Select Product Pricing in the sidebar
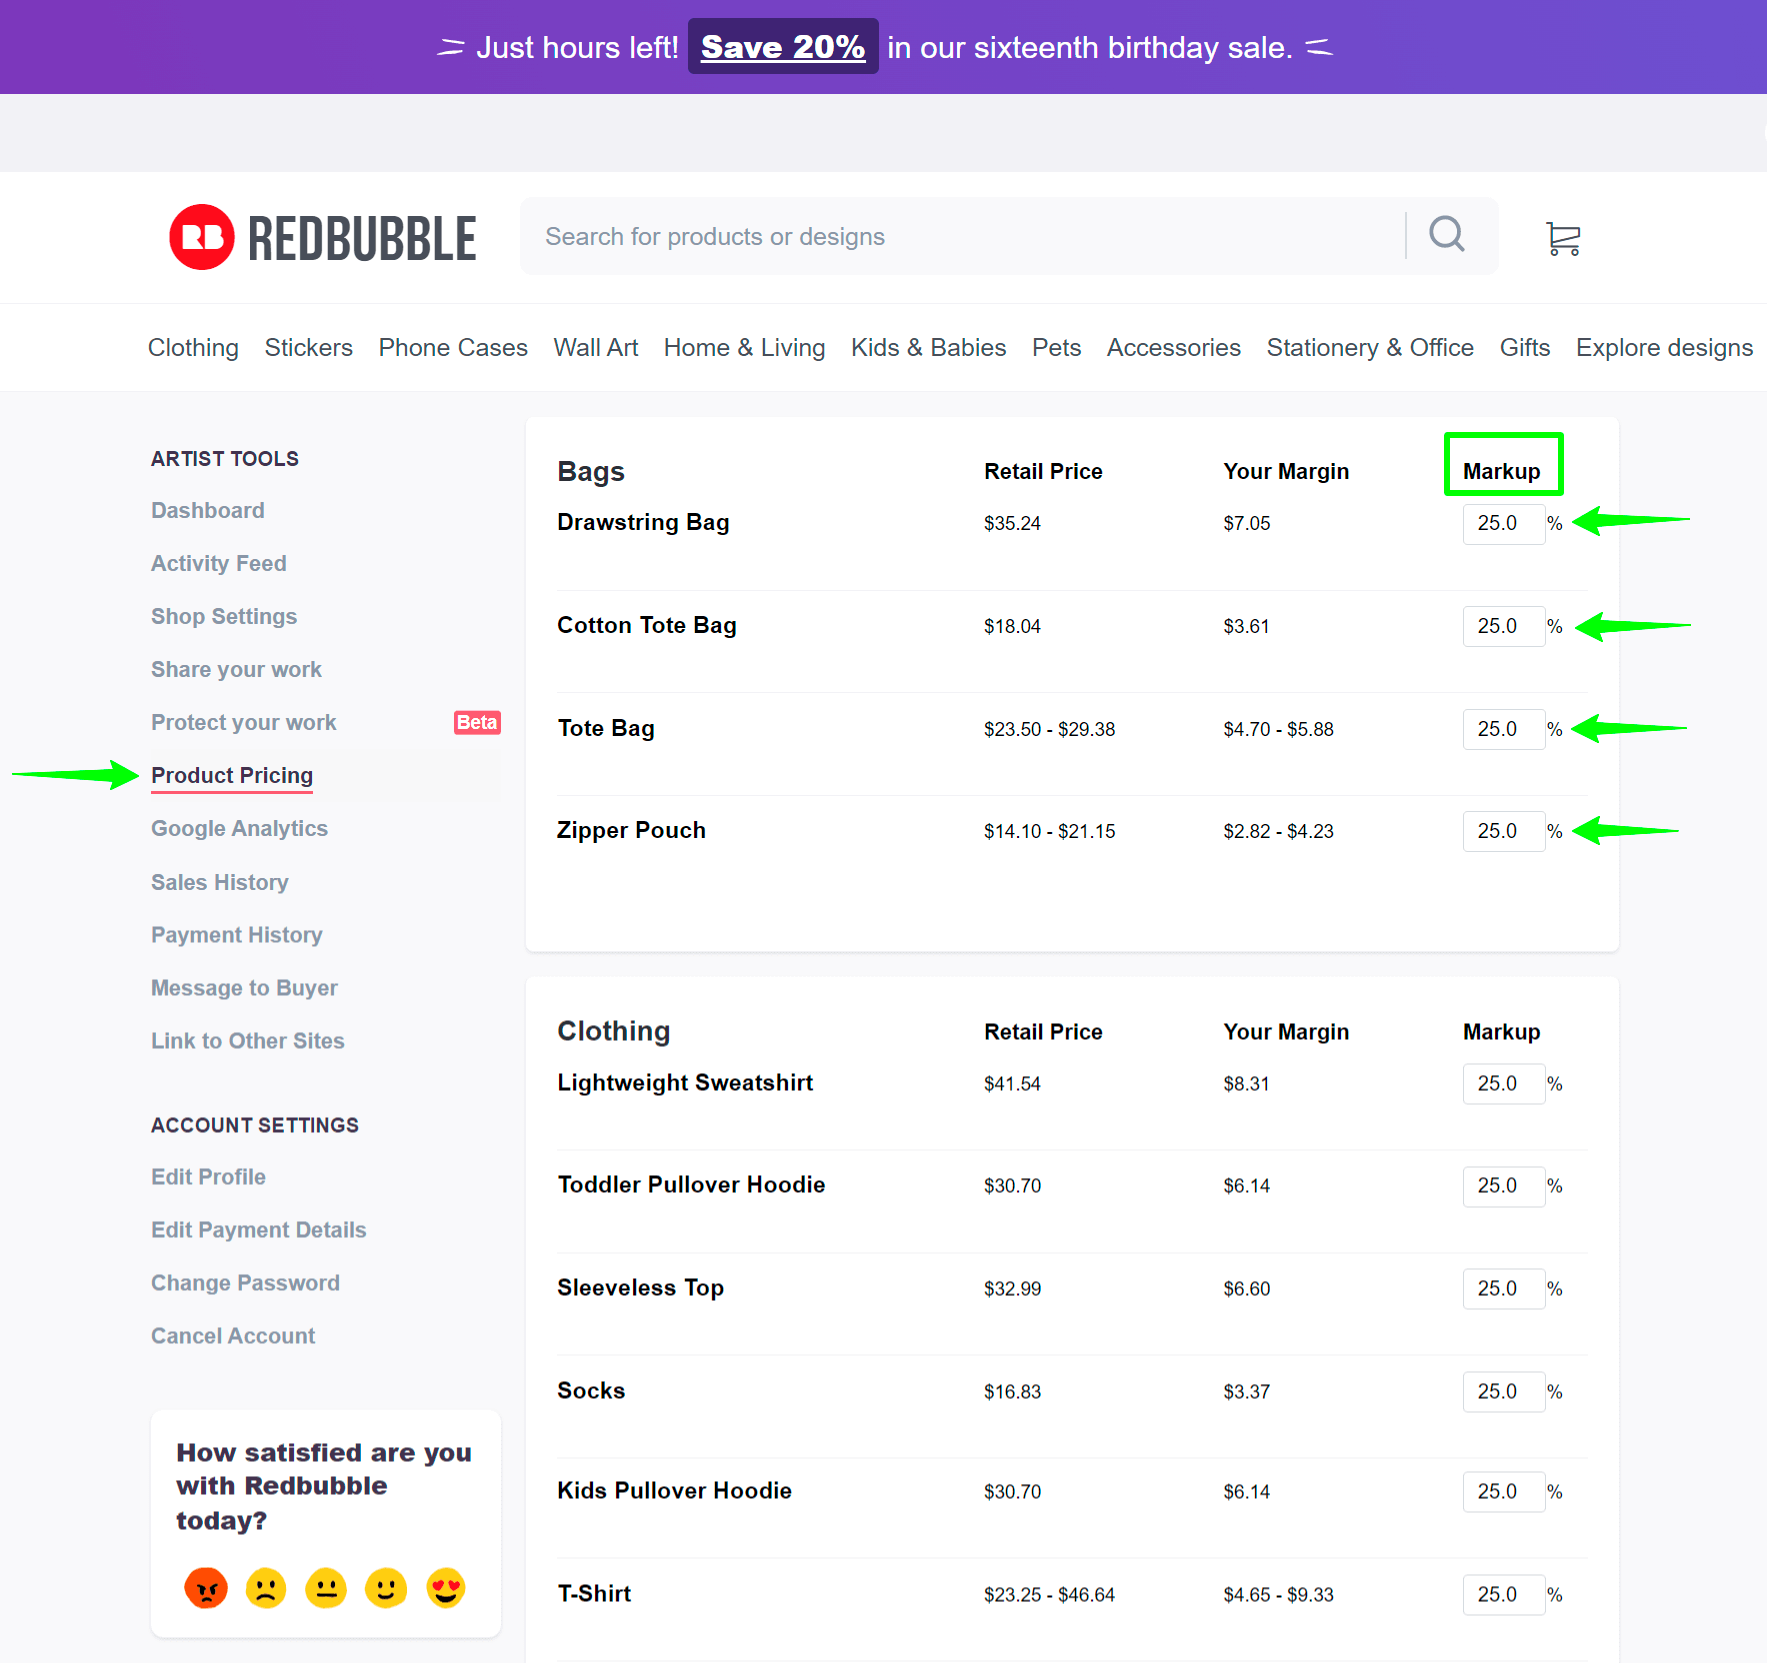 click(232, 775)
